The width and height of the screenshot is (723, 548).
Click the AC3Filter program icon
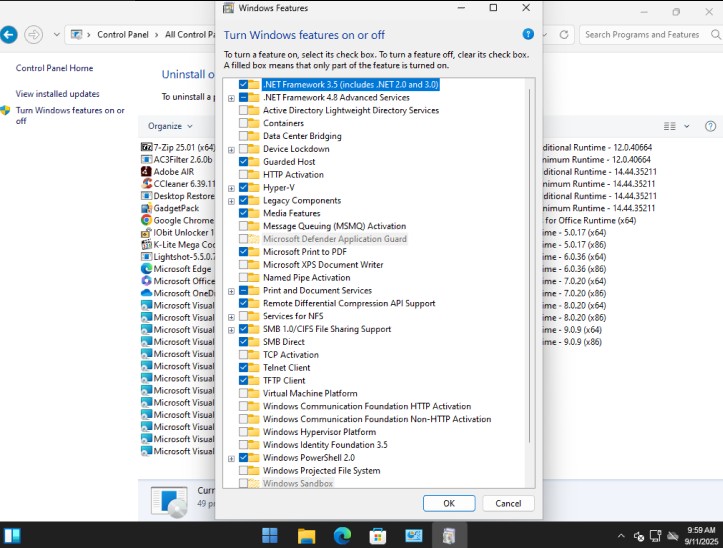(146, 159)
